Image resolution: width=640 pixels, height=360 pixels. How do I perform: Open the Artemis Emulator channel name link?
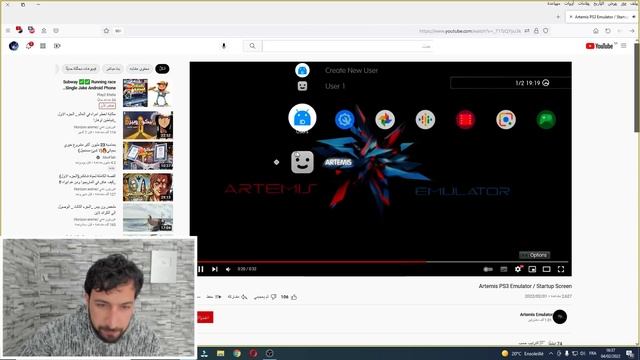pos(536,314)
